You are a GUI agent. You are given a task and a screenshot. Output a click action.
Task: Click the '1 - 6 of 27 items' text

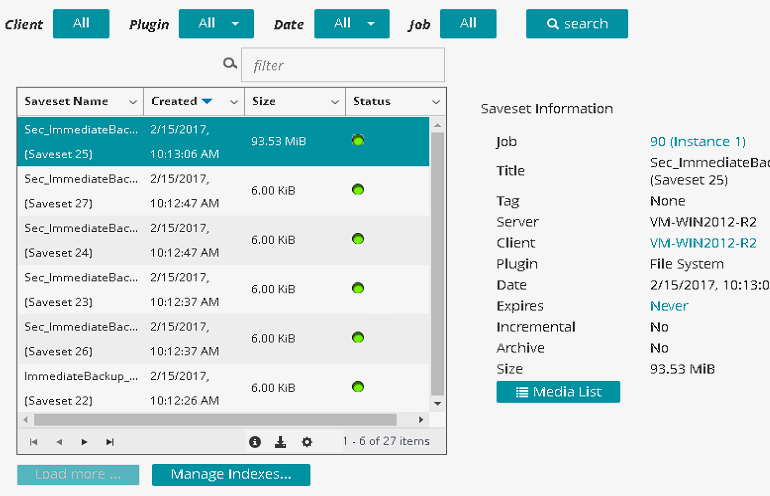coord(386,441)
